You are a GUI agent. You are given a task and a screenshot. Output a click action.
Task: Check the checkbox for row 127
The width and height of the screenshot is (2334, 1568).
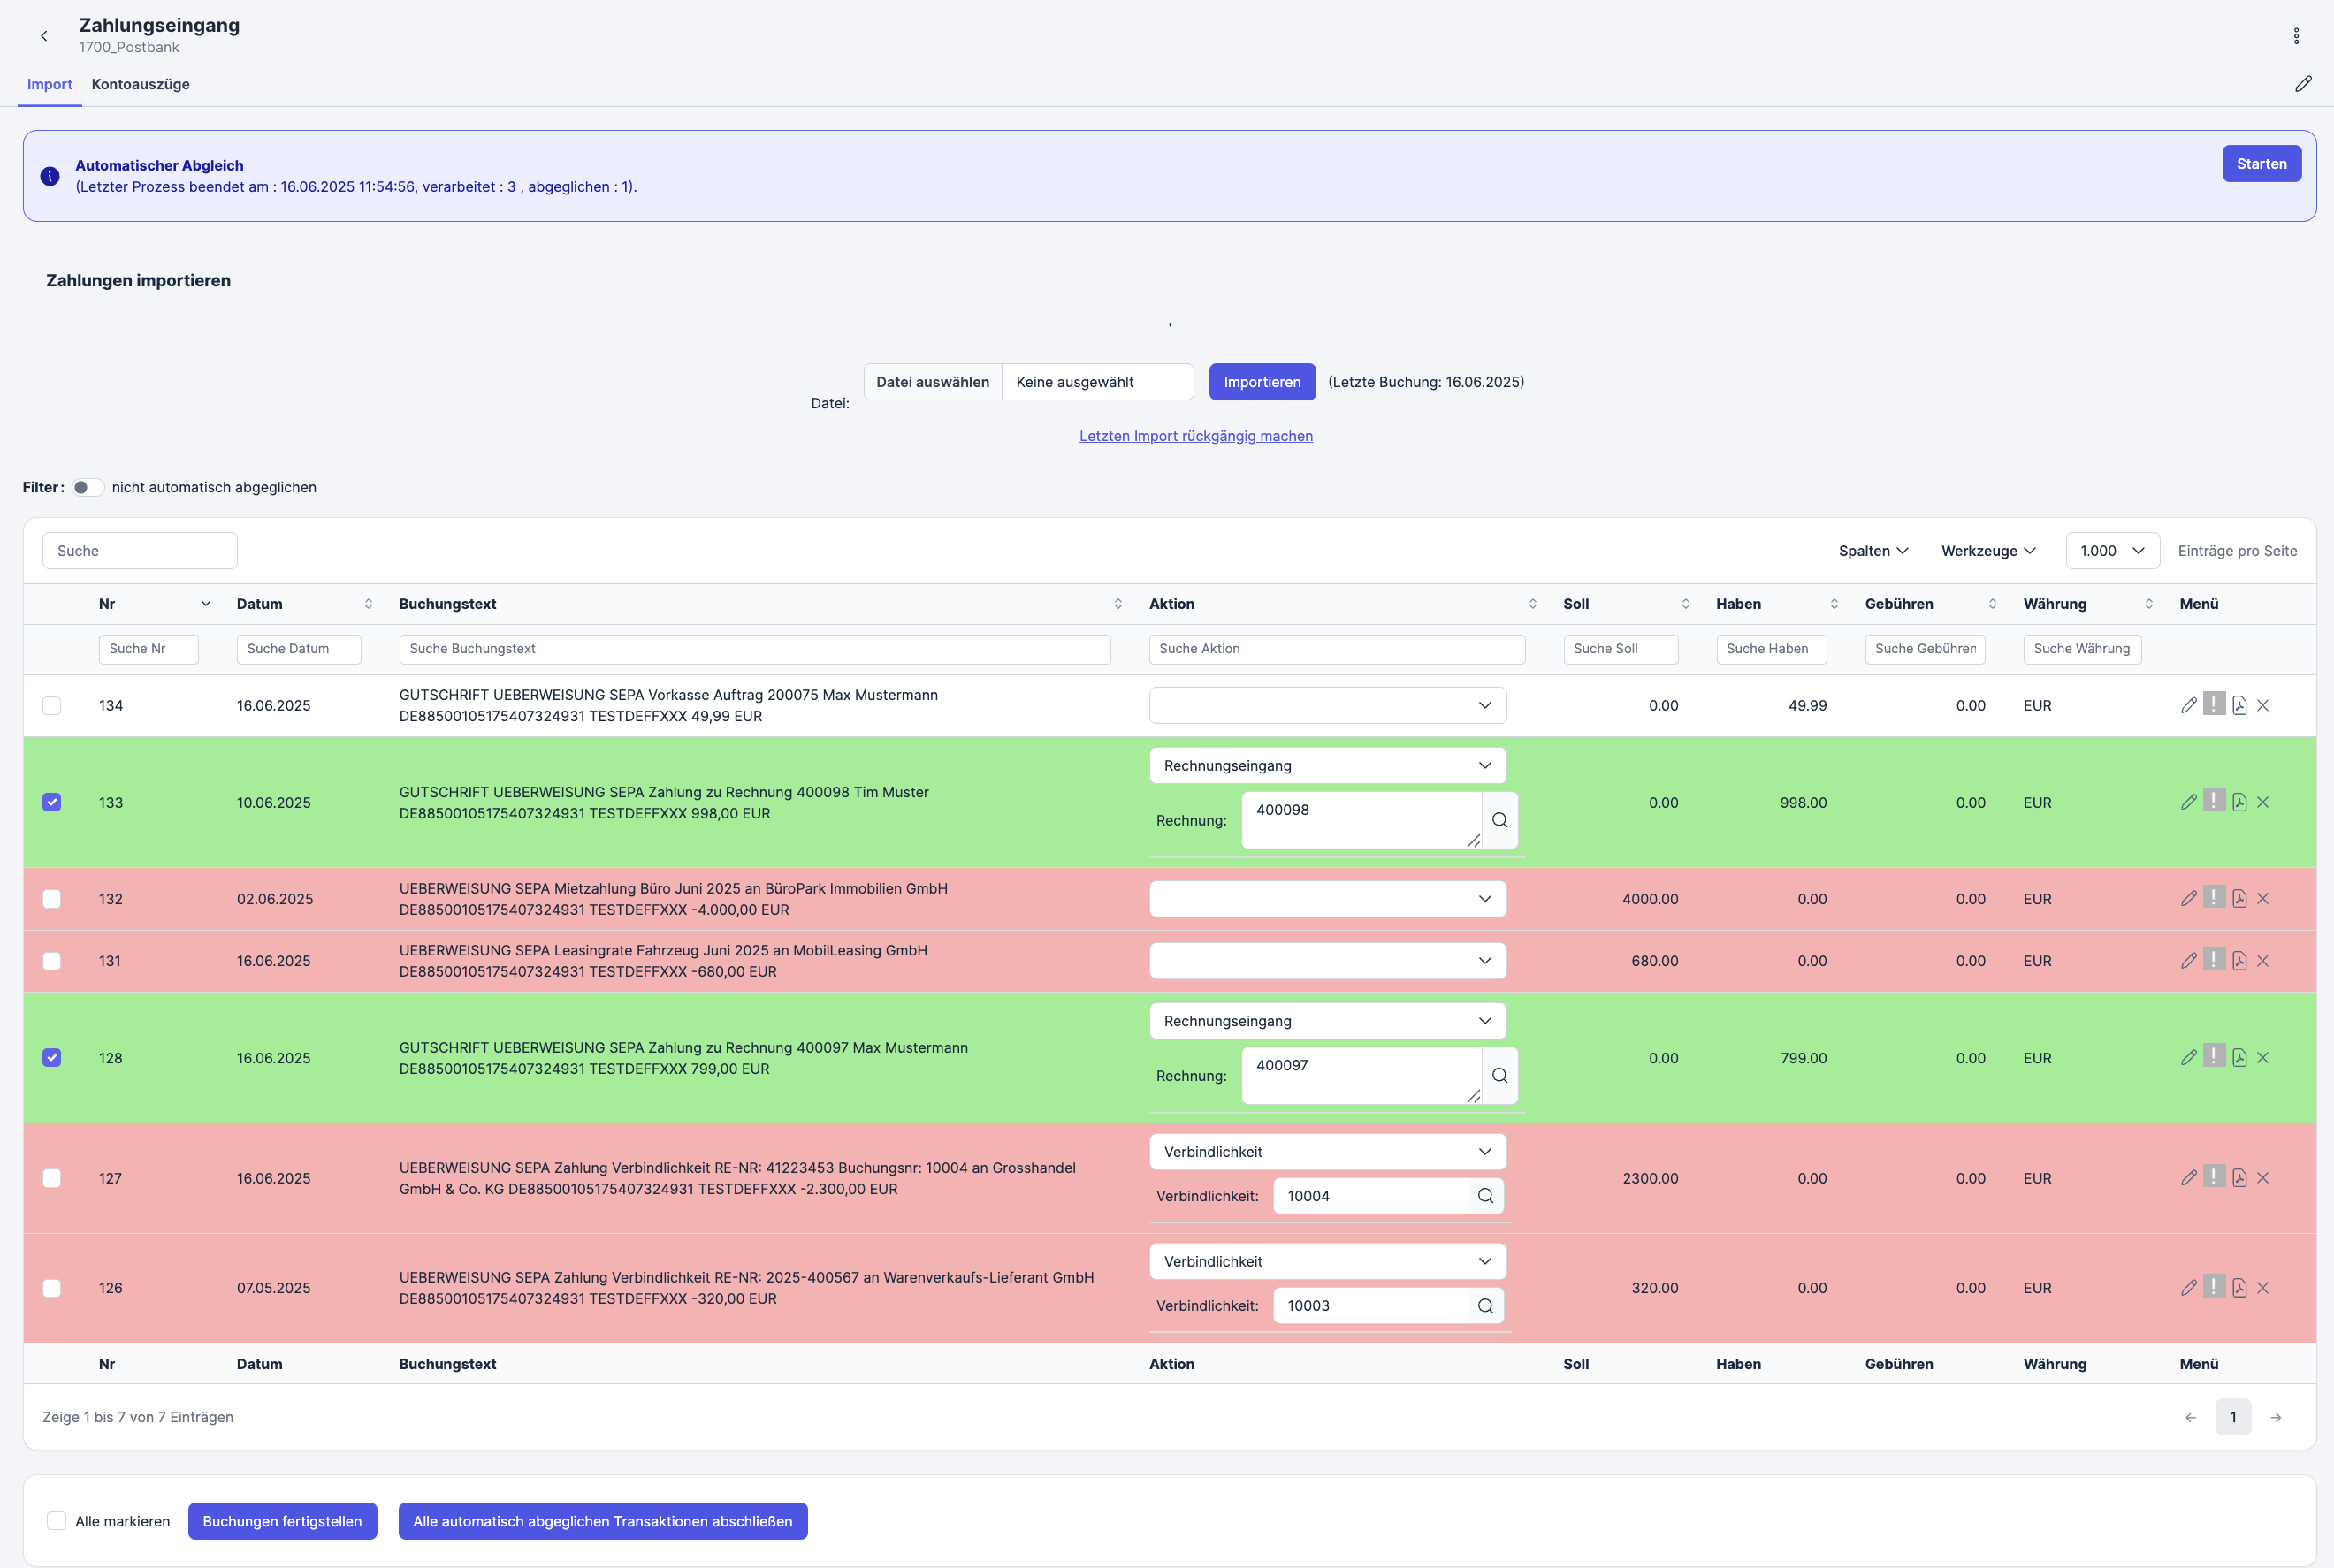click(52, 1178)
